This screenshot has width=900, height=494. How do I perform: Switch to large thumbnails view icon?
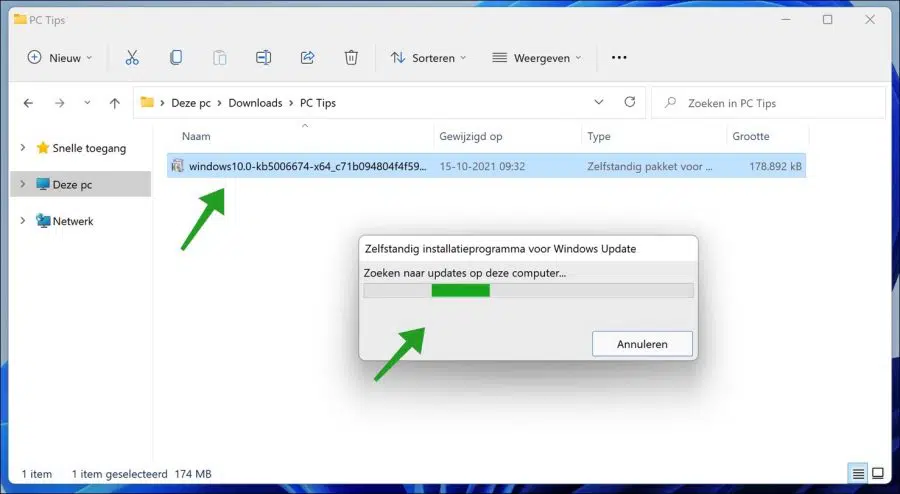878,473
